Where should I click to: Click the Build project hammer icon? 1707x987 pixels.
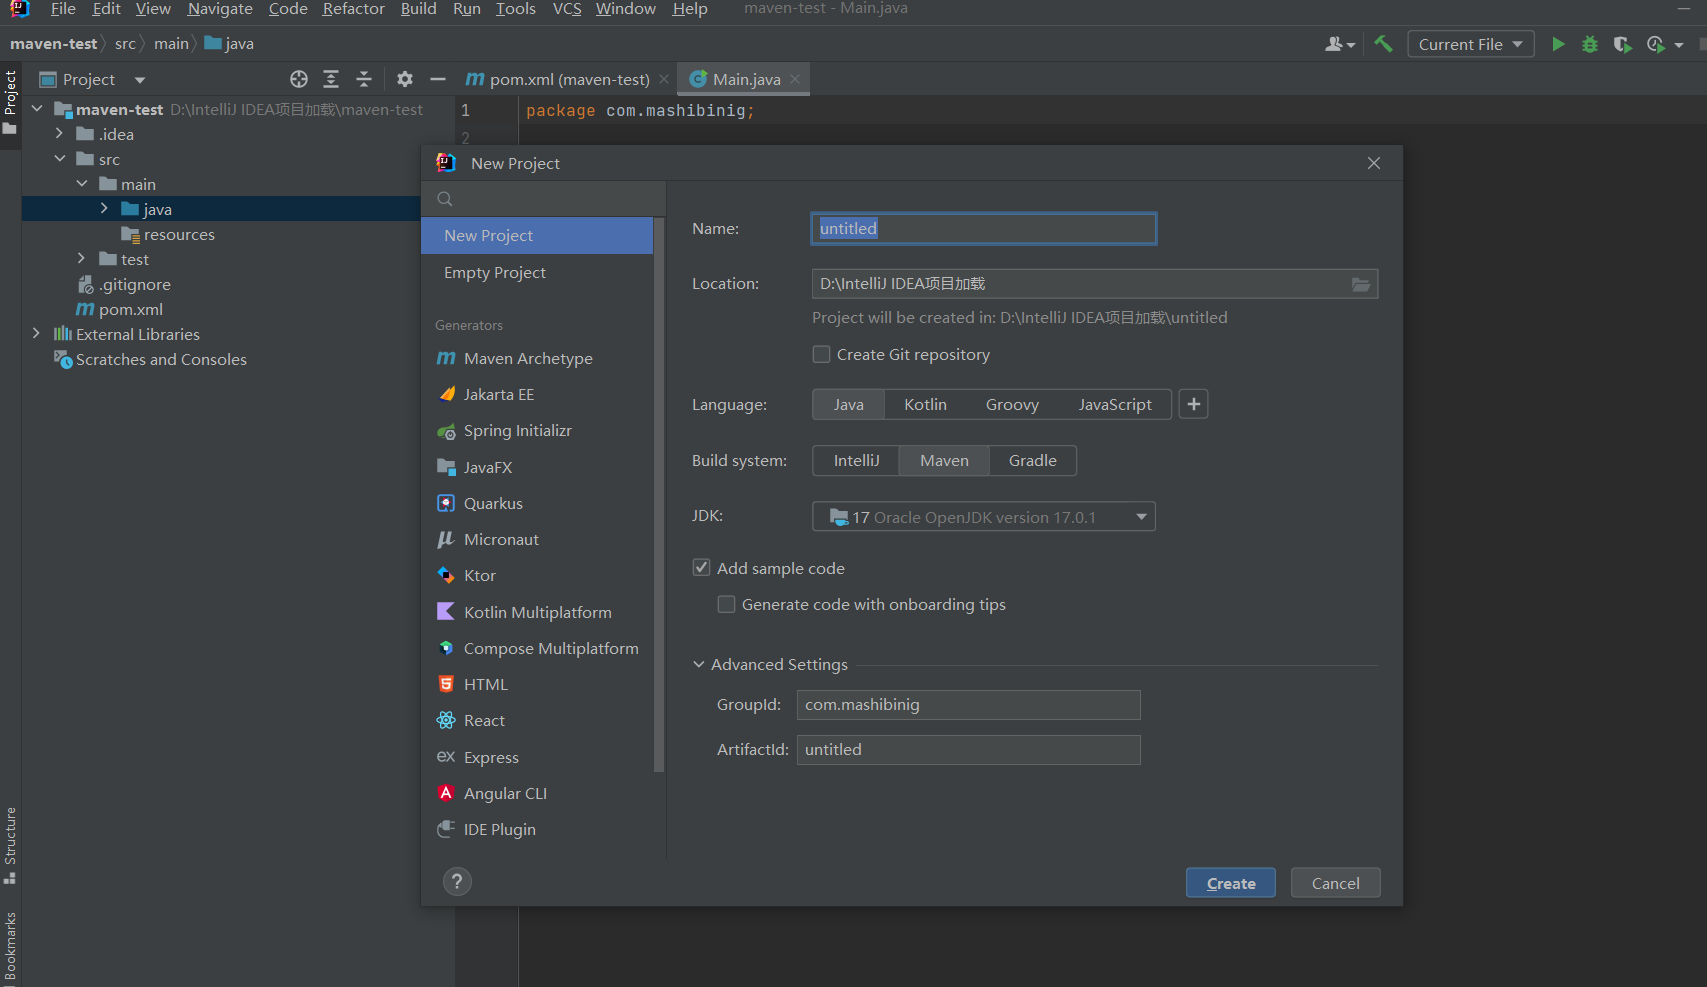click(x=1383, y=44)
